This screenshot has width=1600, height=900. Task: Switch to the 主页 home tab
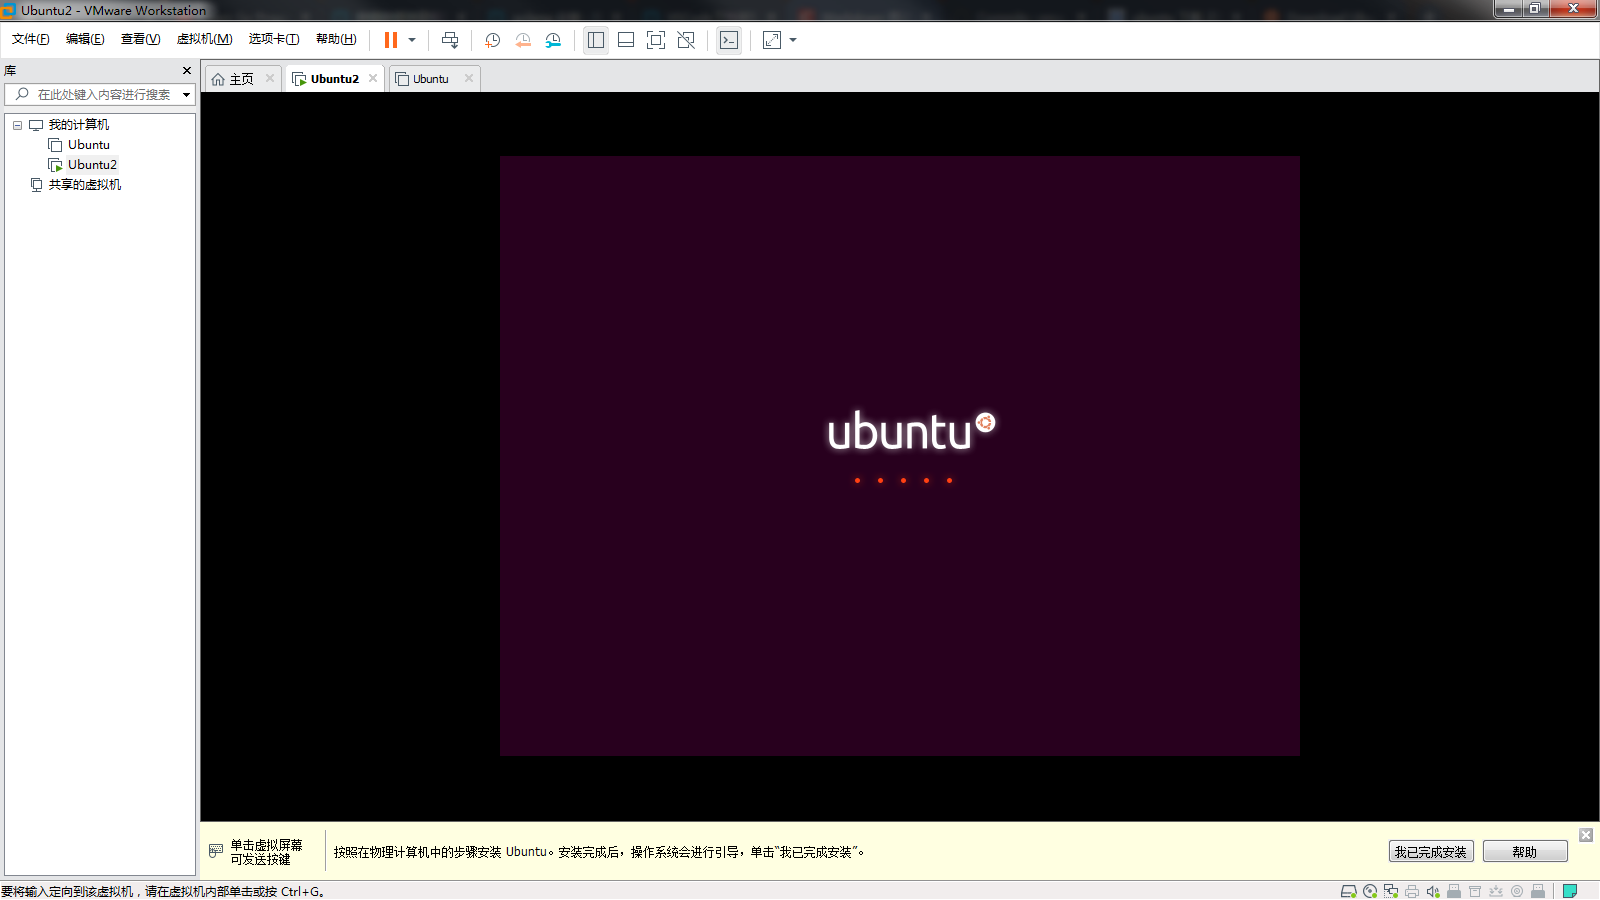click(x=241, y=79)
